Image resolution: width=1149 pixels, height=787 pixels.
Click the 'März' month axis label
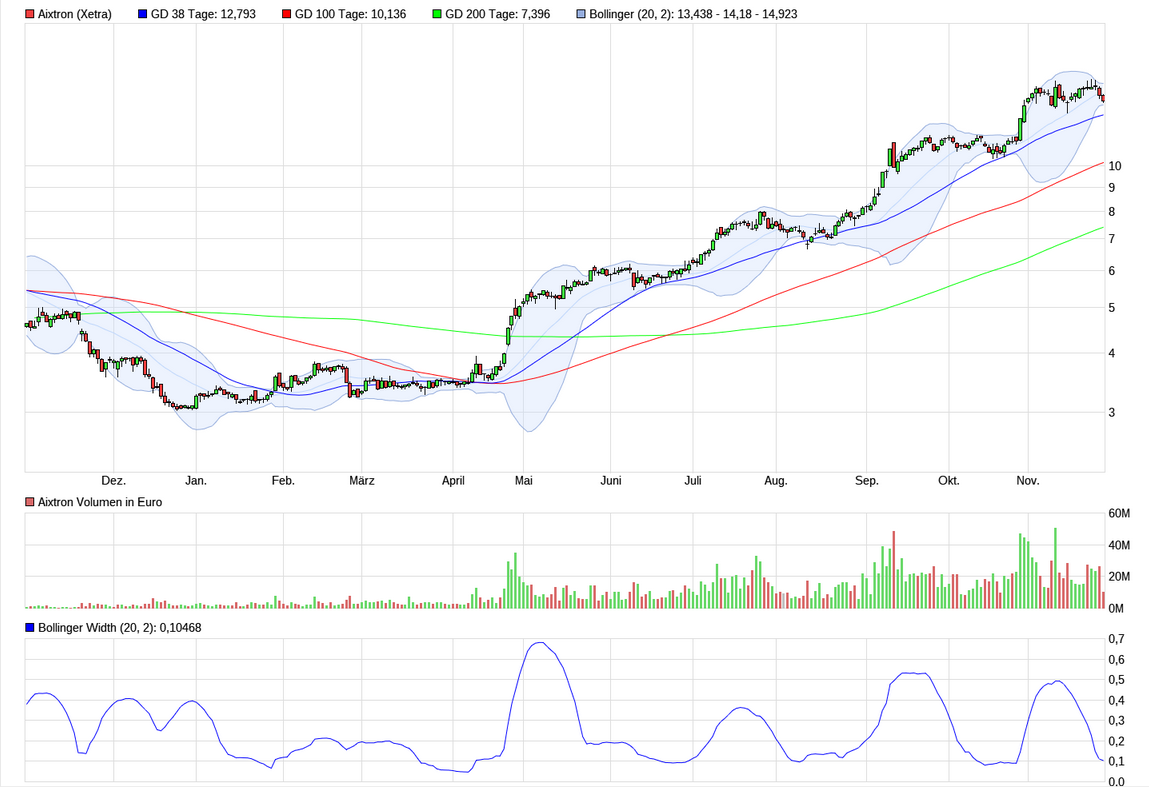coord(361,481)
